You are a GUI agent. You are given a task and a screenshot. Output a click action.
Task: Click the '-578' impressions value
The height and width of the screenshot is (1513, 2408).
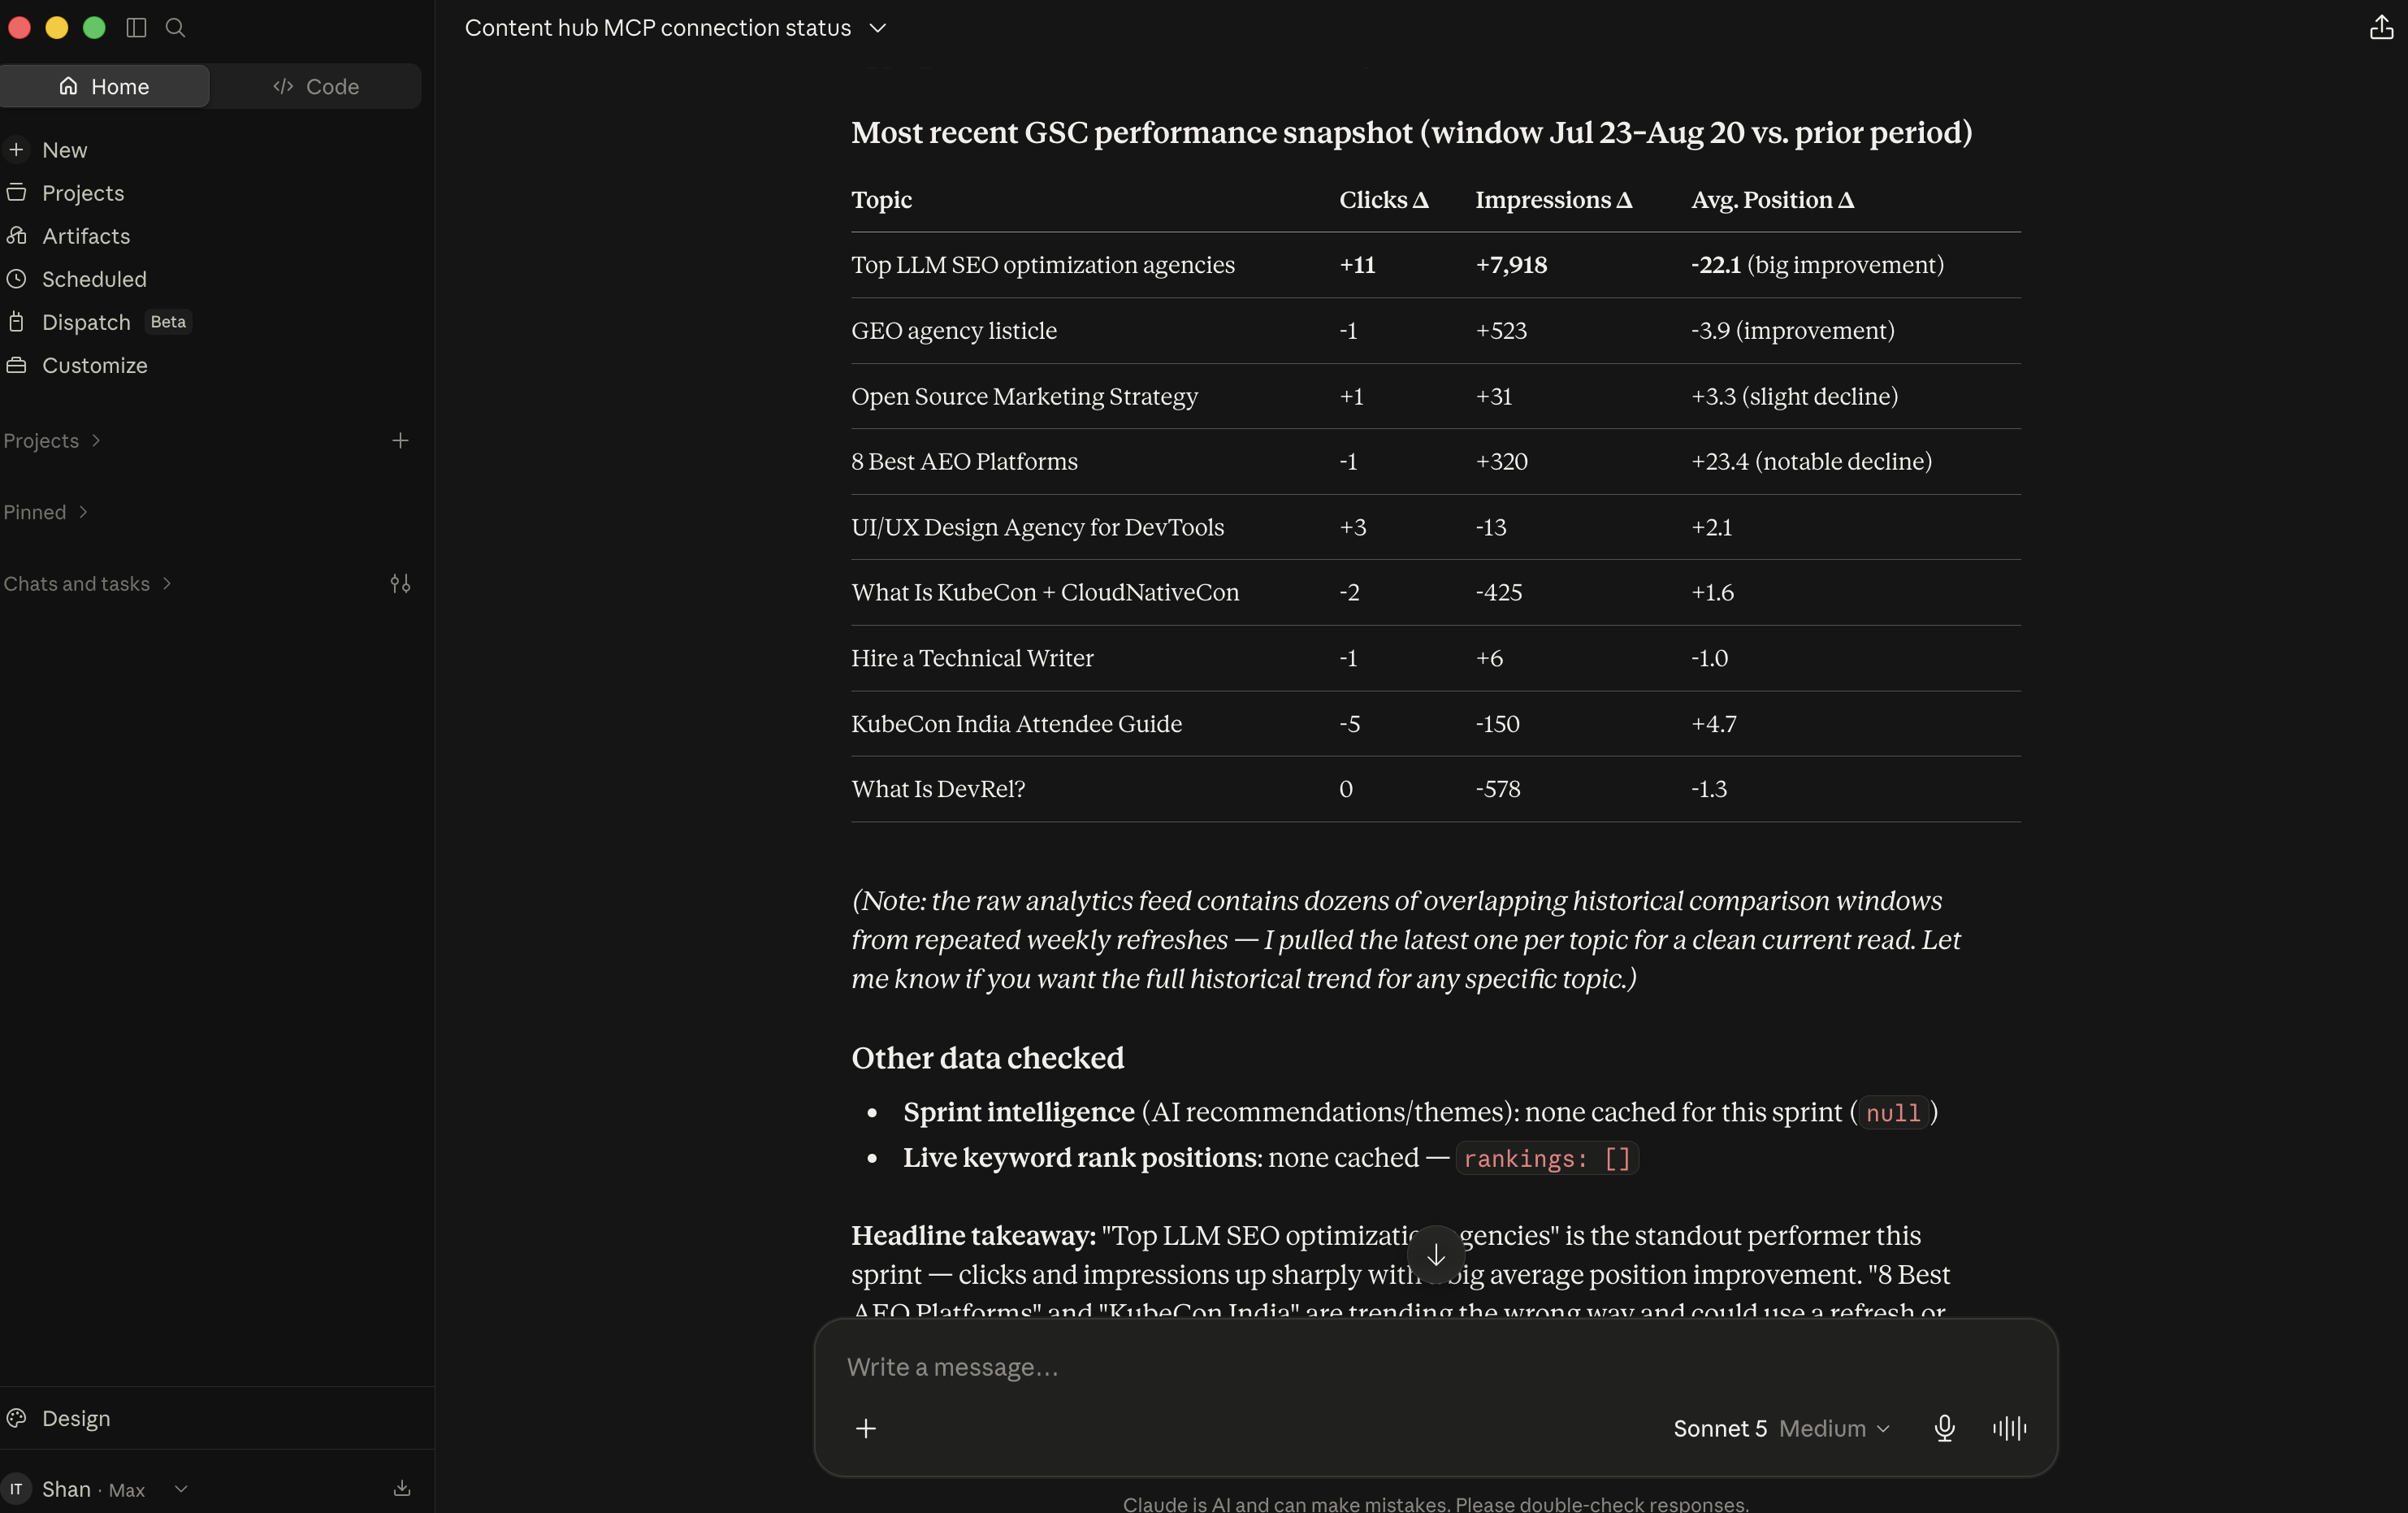[1497, 789]
